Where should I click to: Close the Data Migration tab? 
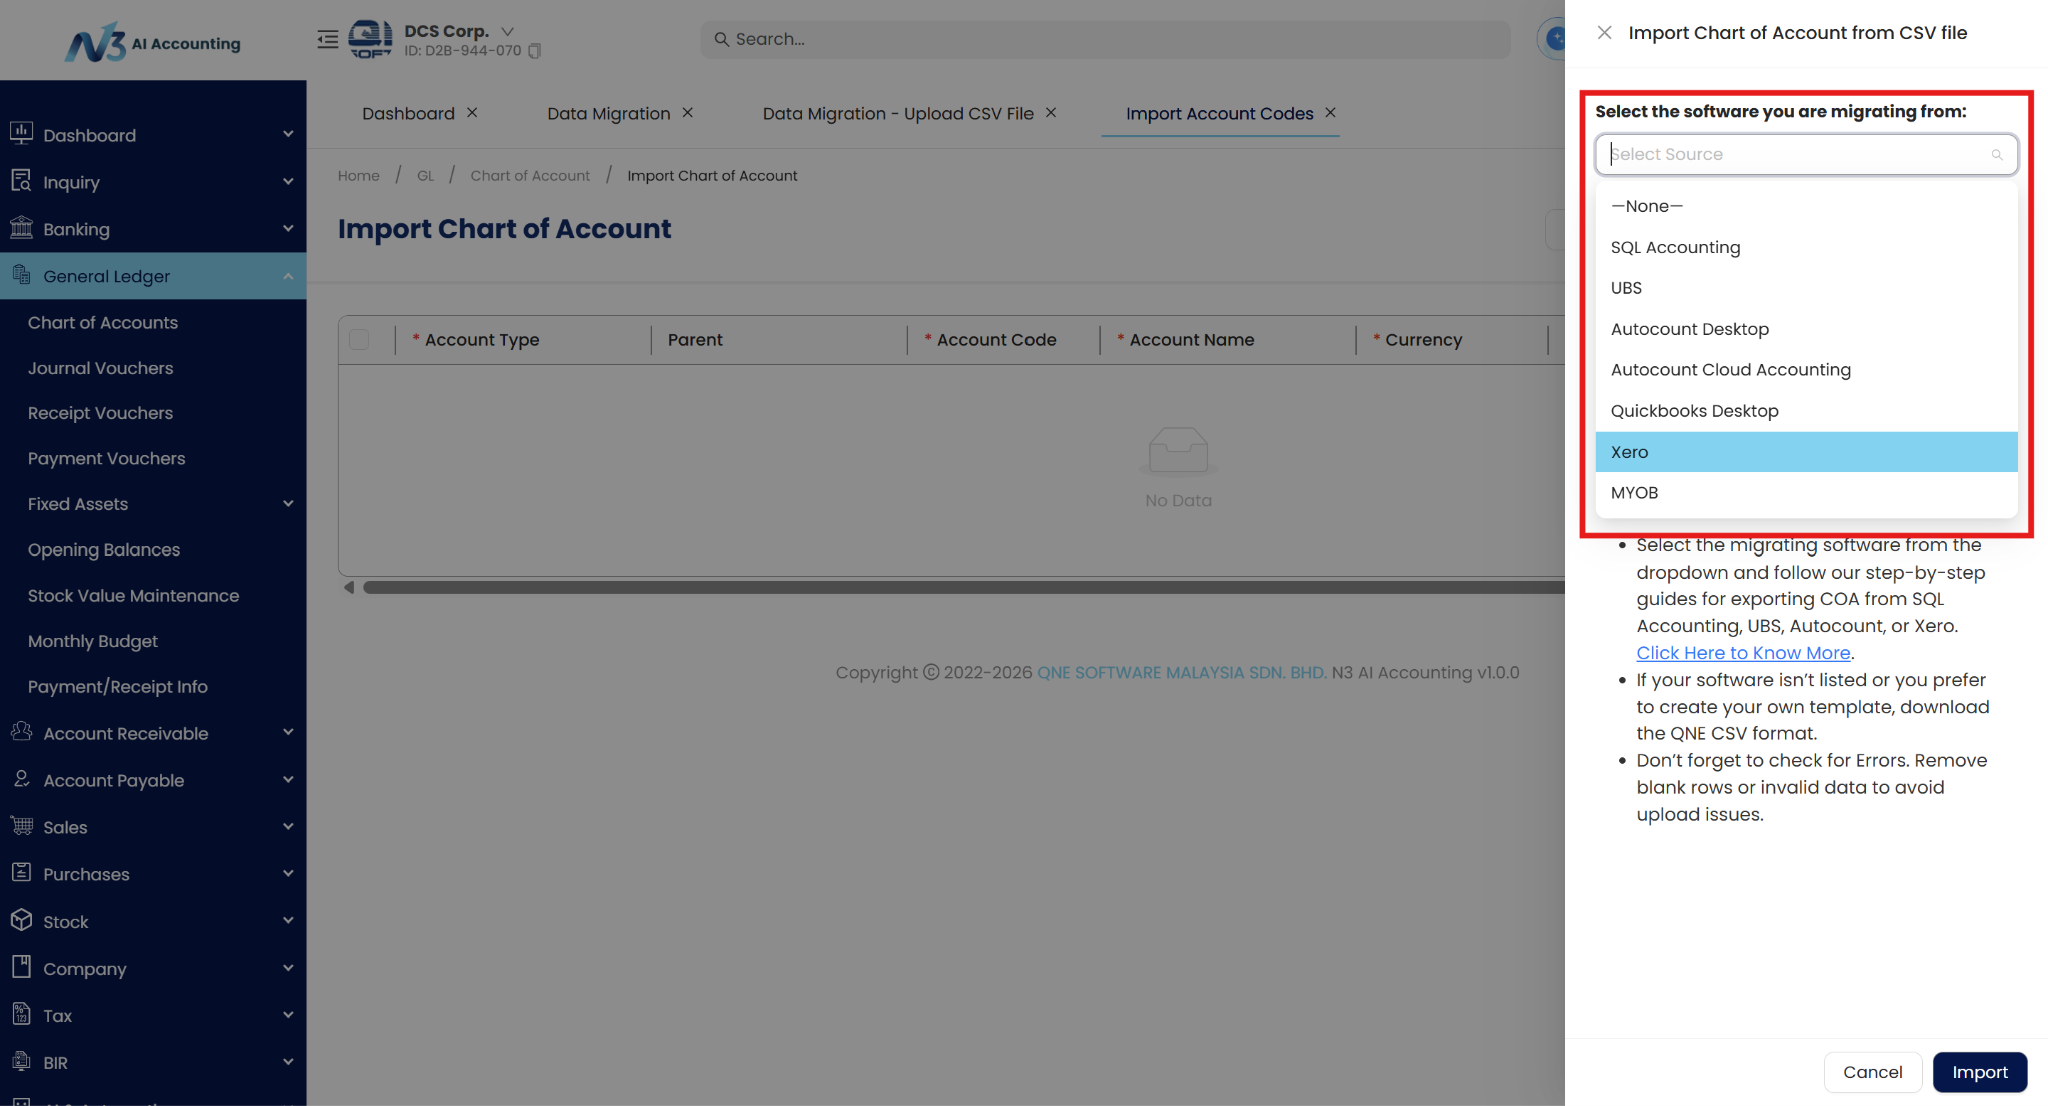[x=688, y=113]
